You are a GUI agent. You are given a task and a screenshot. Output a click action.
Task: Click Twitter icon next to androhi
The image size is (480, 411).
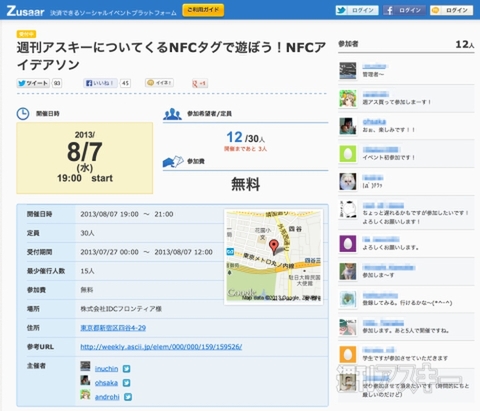click(128, 397)
